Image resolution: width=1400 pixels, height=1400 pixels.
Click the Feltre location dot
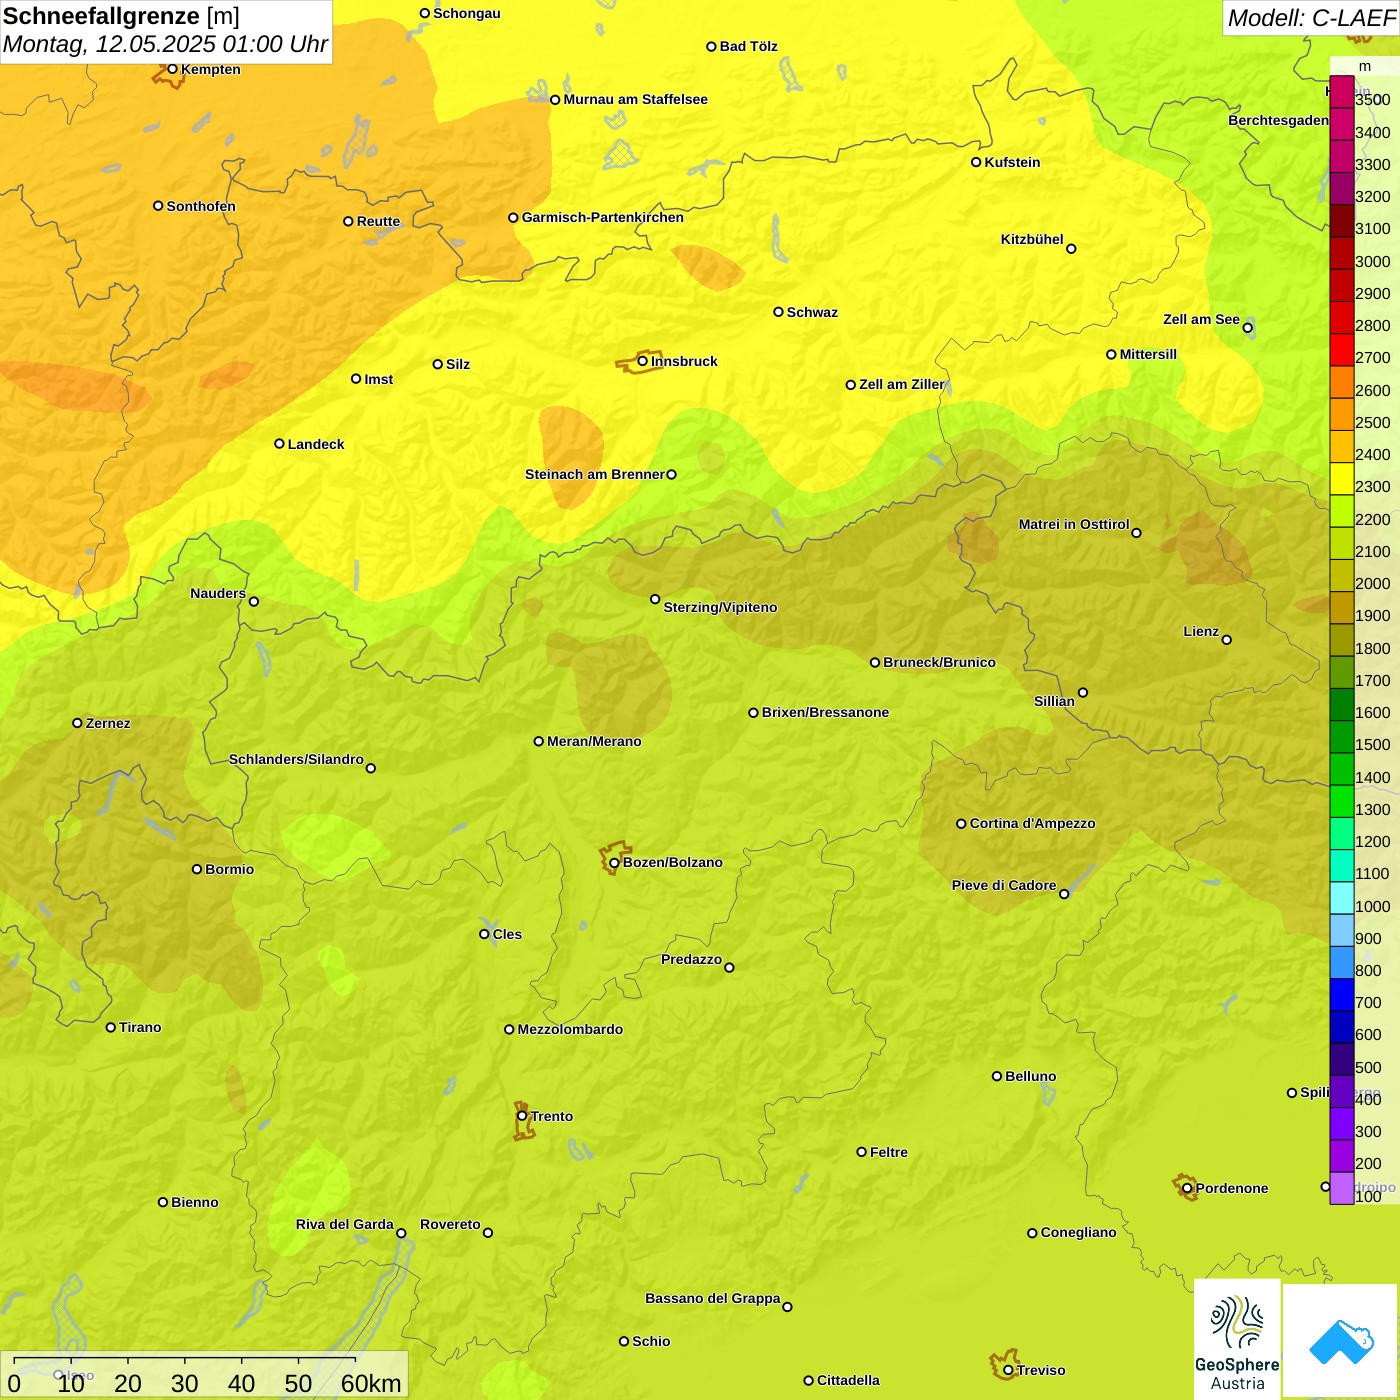(x=861, y=1152)
